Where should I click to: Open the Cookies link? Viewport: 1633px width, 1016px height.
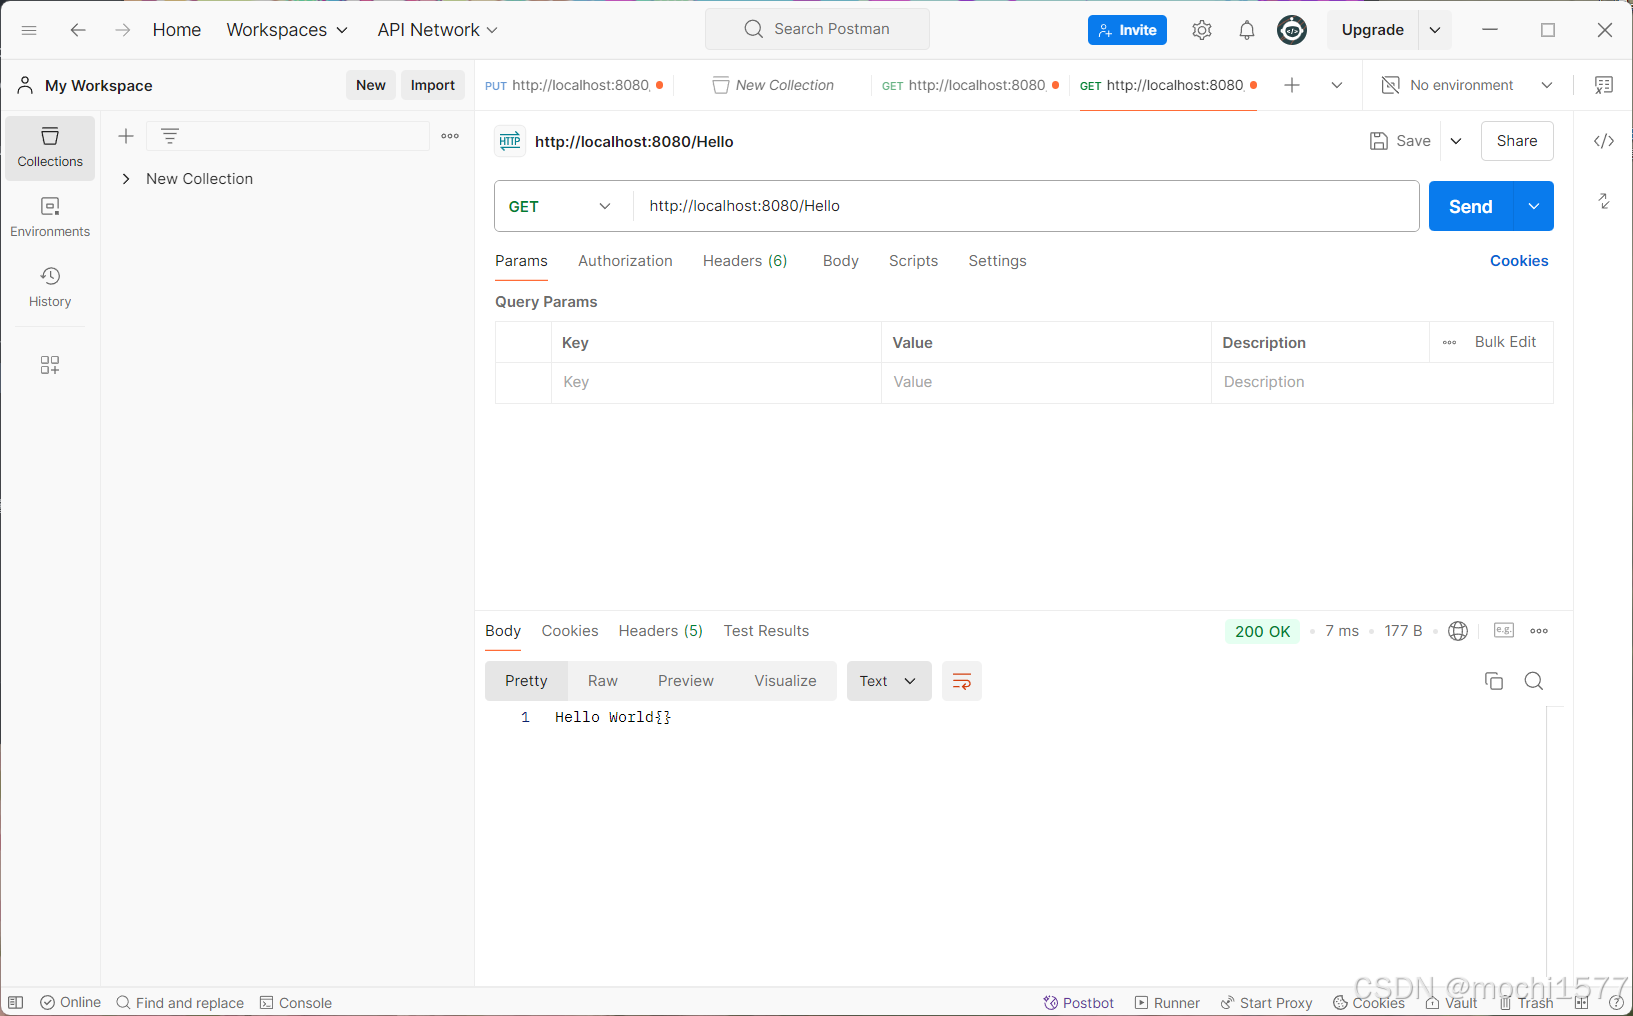tap(1519, 261)
